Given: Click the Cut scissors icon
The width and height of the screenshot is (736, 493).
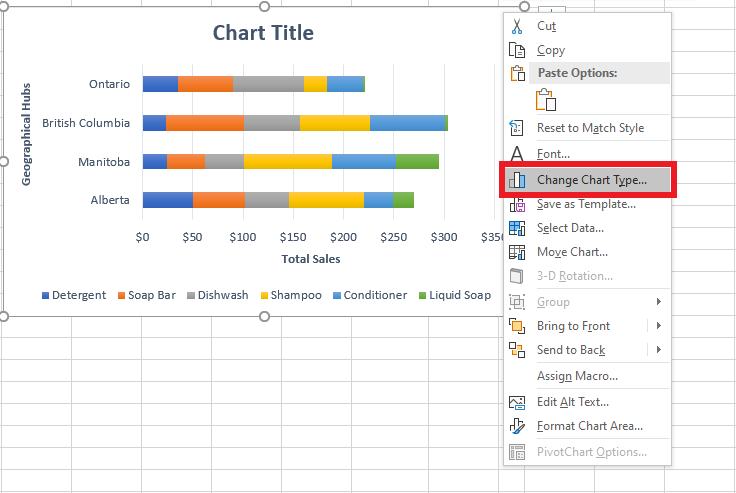Looking at the screenshot, I should pyautogui.click(x=517, y=26).
